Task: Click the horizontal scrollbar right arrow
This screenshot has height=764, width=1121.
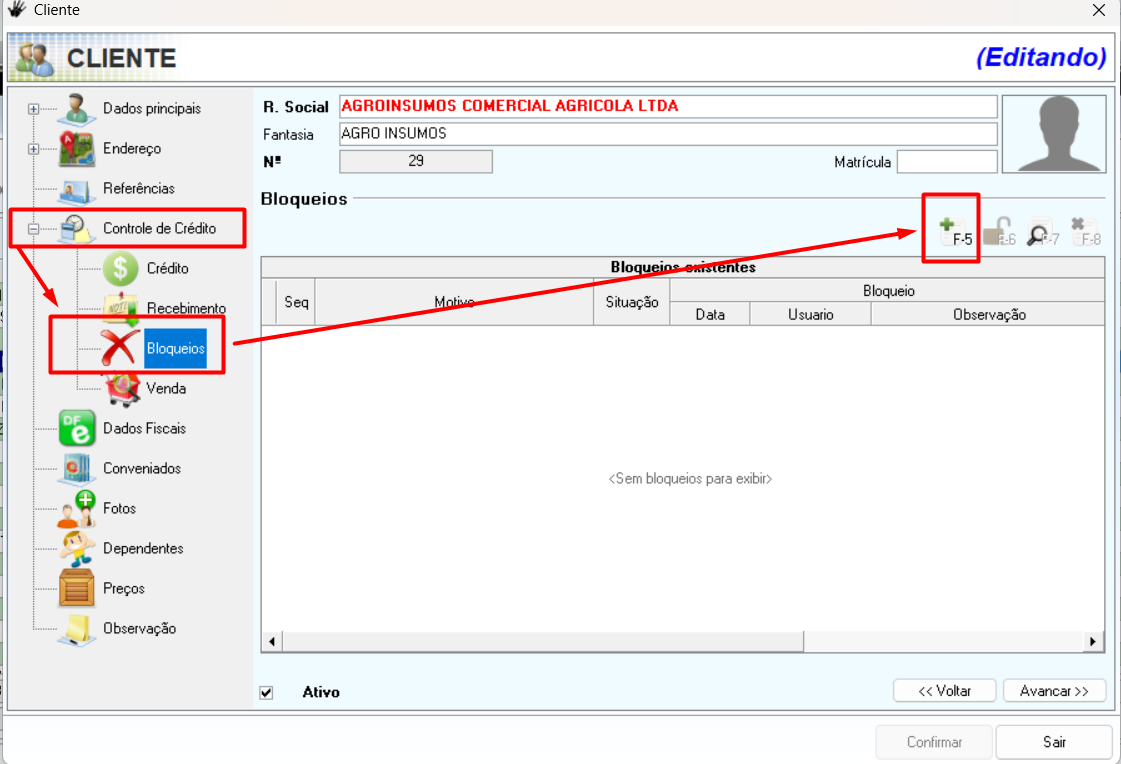Action: (x=1094, y=641)
